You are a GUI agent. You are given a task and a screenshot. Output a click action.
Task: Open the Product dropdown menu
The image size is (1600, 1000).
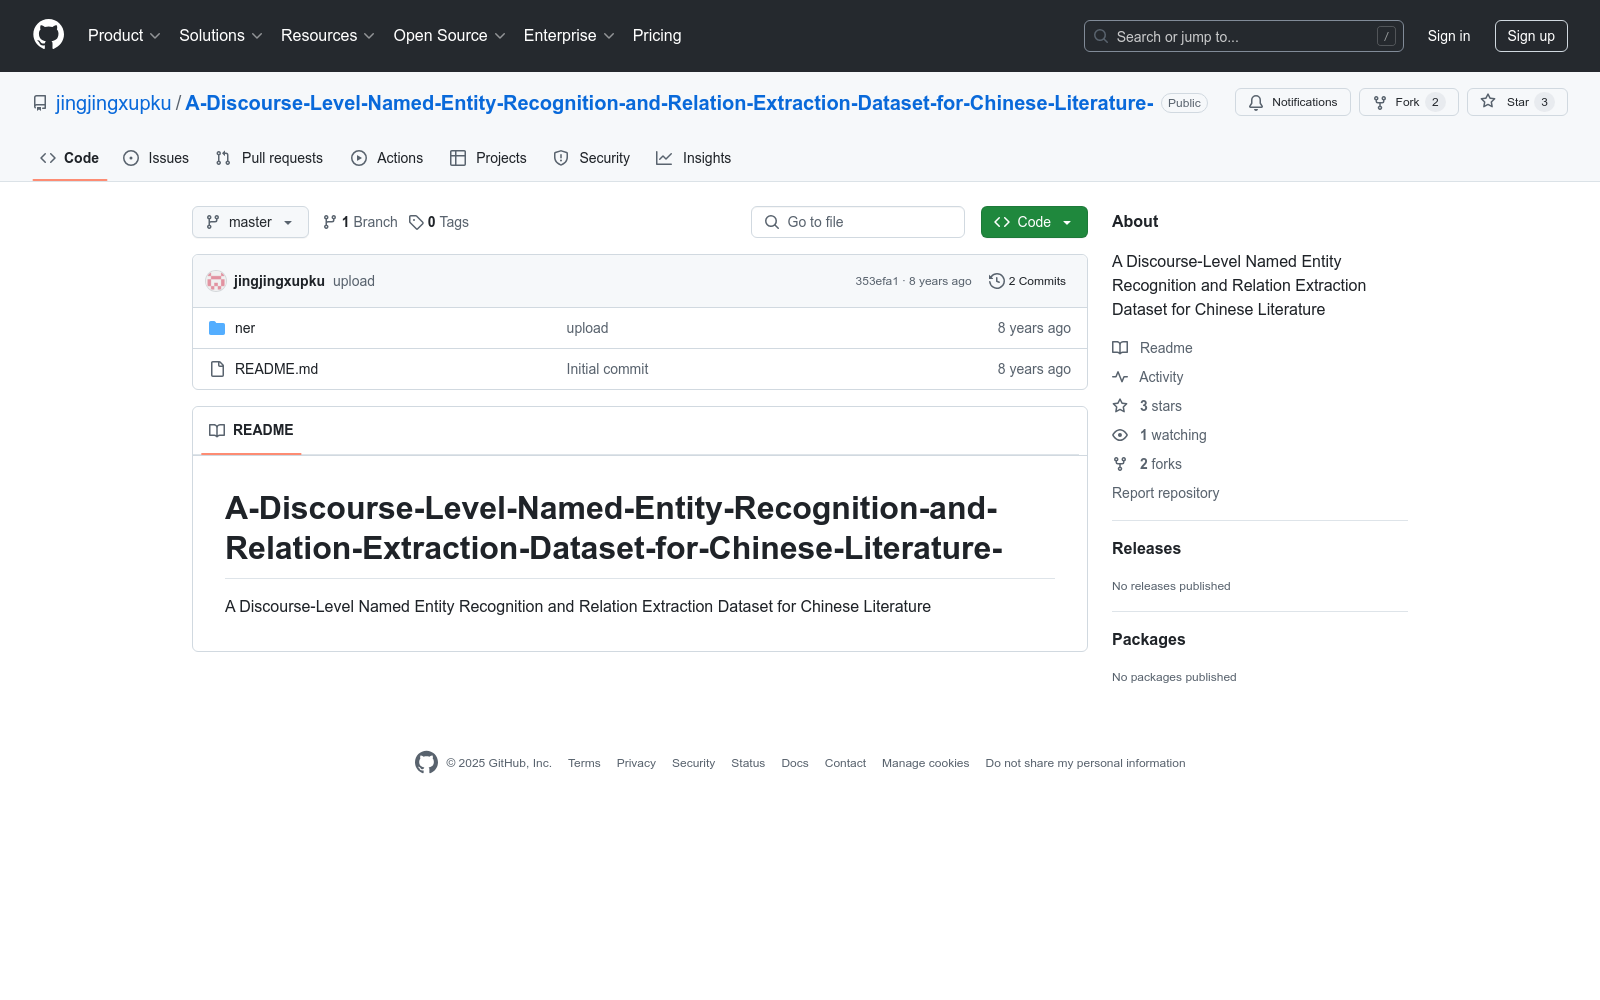pyautogui.click(x=124, y=36)
